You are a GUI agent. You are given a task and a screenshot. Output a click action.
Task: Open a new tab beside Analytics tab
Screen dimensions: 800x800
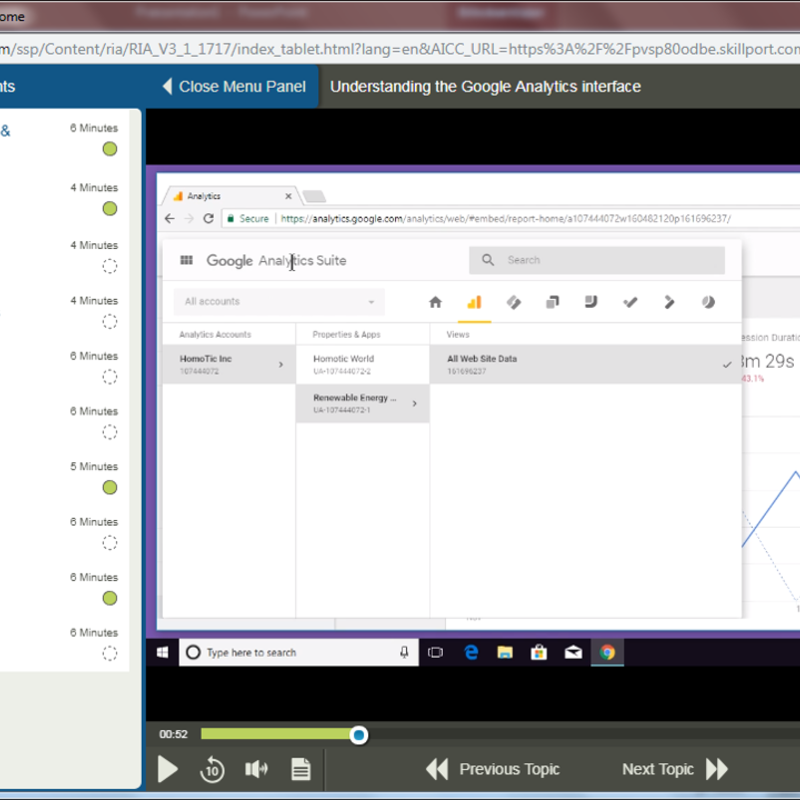tap(314, 196)
